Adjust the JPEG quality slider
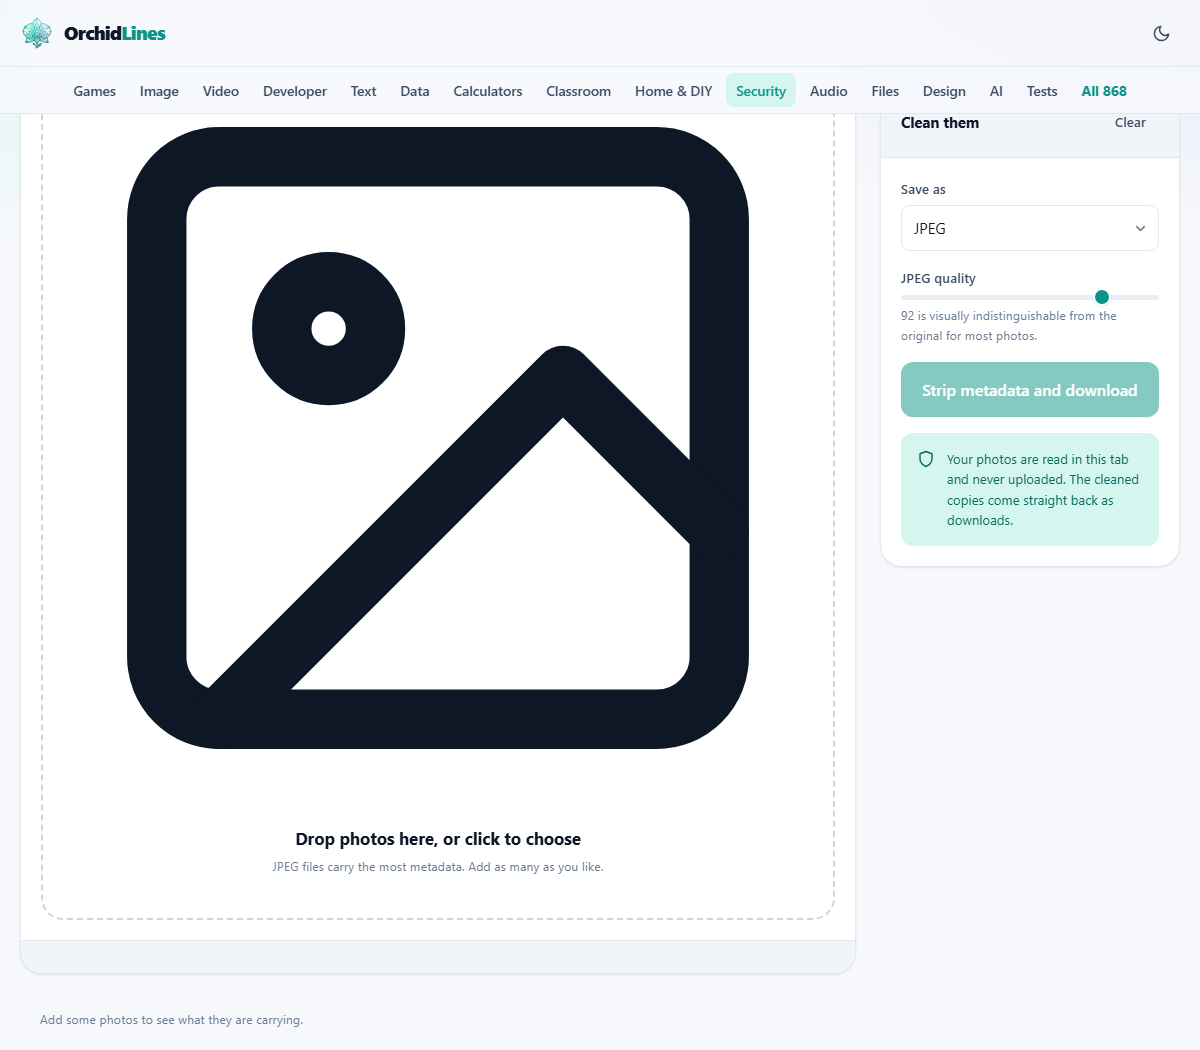 pos(1030,297)
